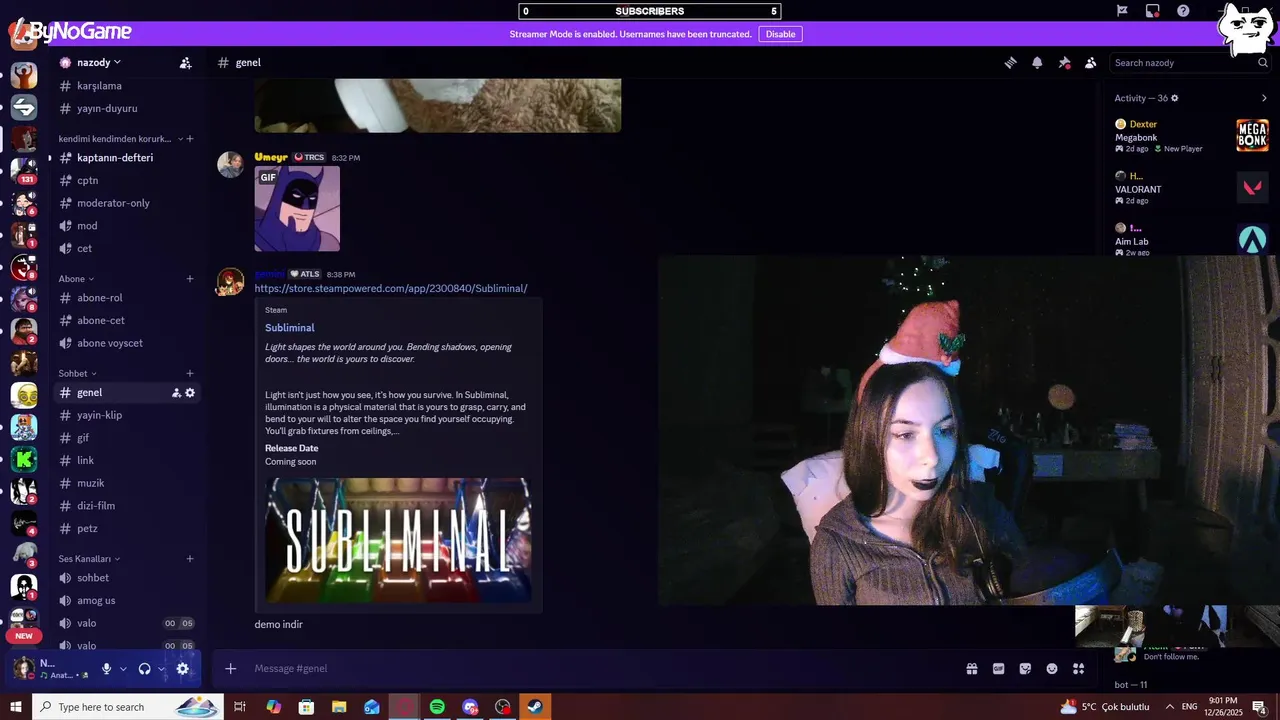Image resolution: width=1280 pixels, height=720 pixels.
Task: Open User Settings gear
Action: pyautogui.click(x=182, y=669)
